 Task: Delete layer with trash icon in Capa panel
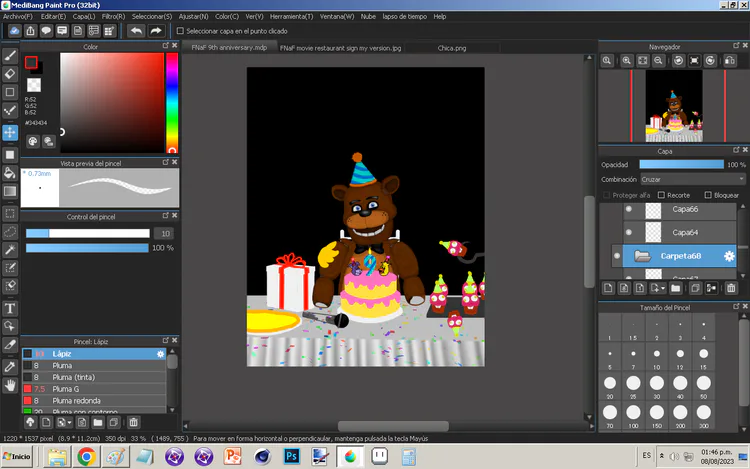(731, 288)
